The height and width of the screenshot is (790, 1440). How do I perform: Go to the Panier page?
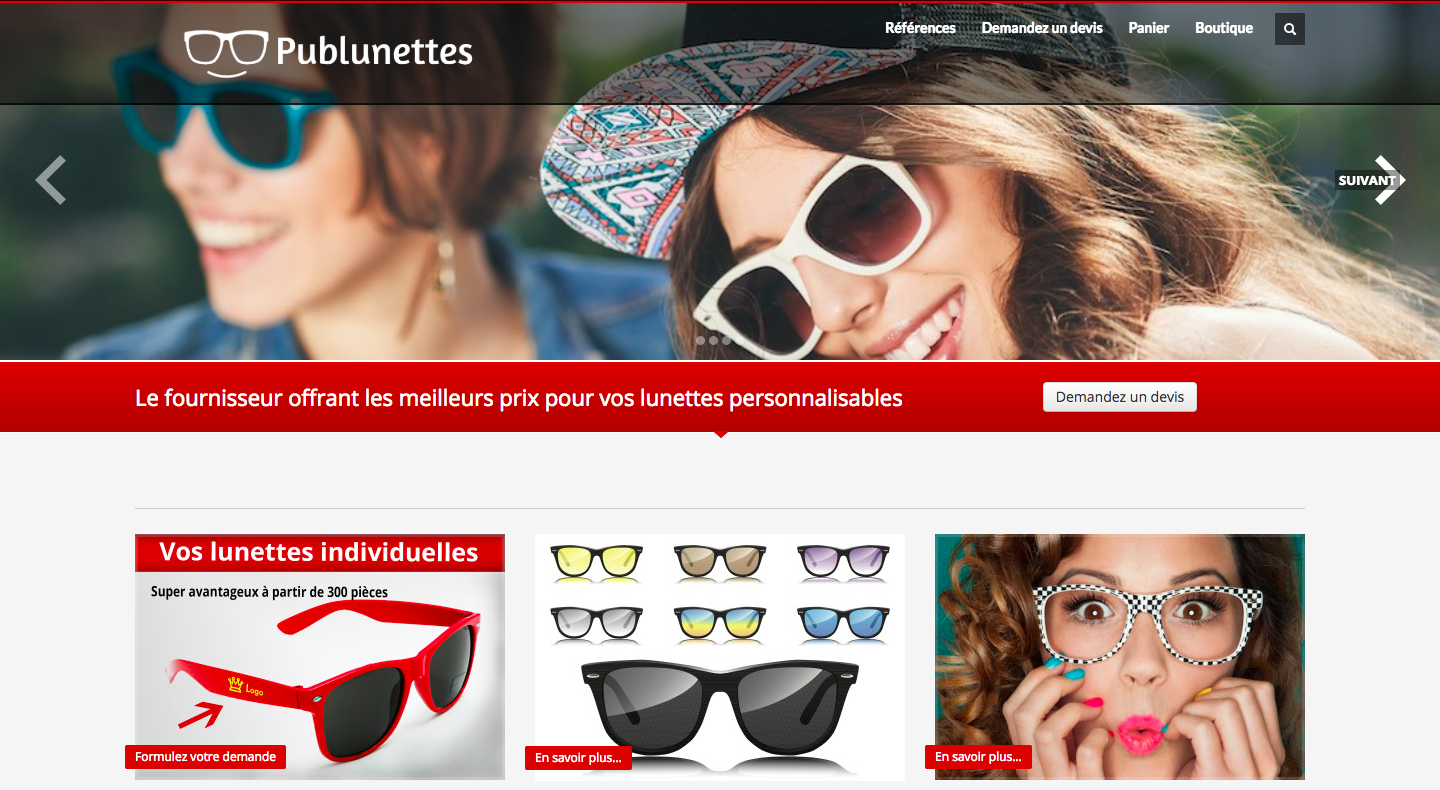(1149, 28)
